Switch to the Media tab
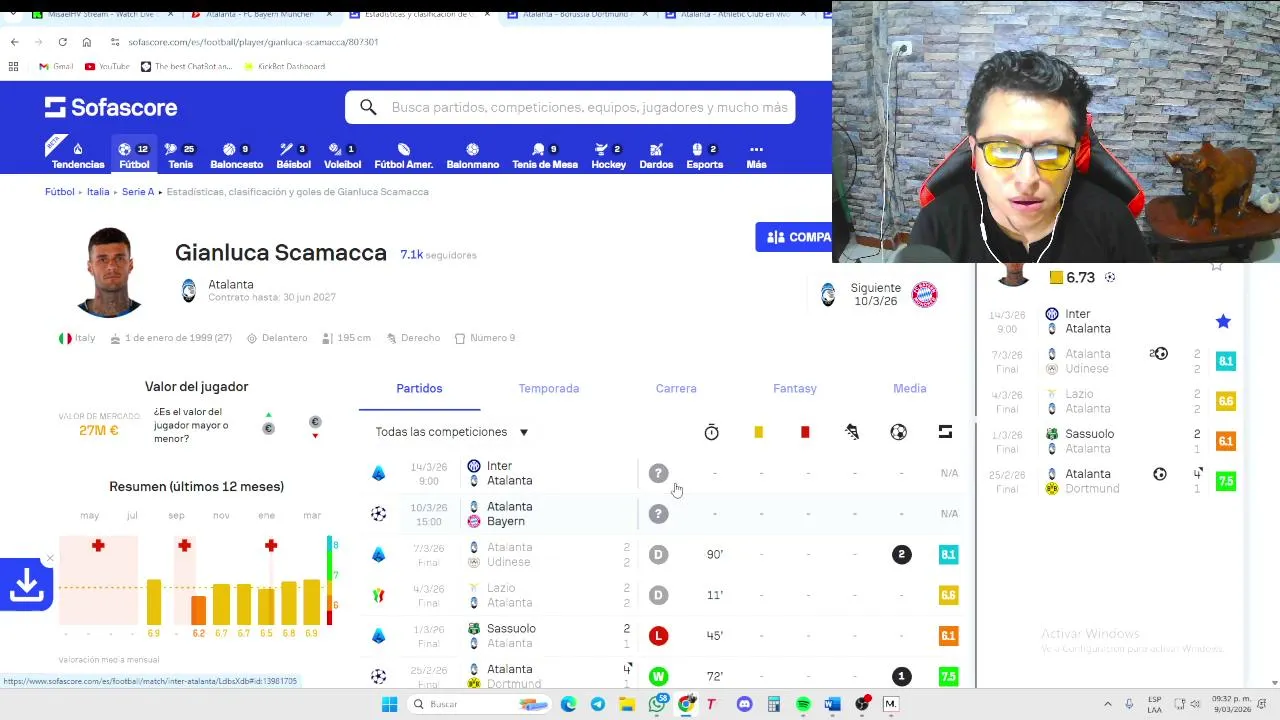 pos(910,388)
